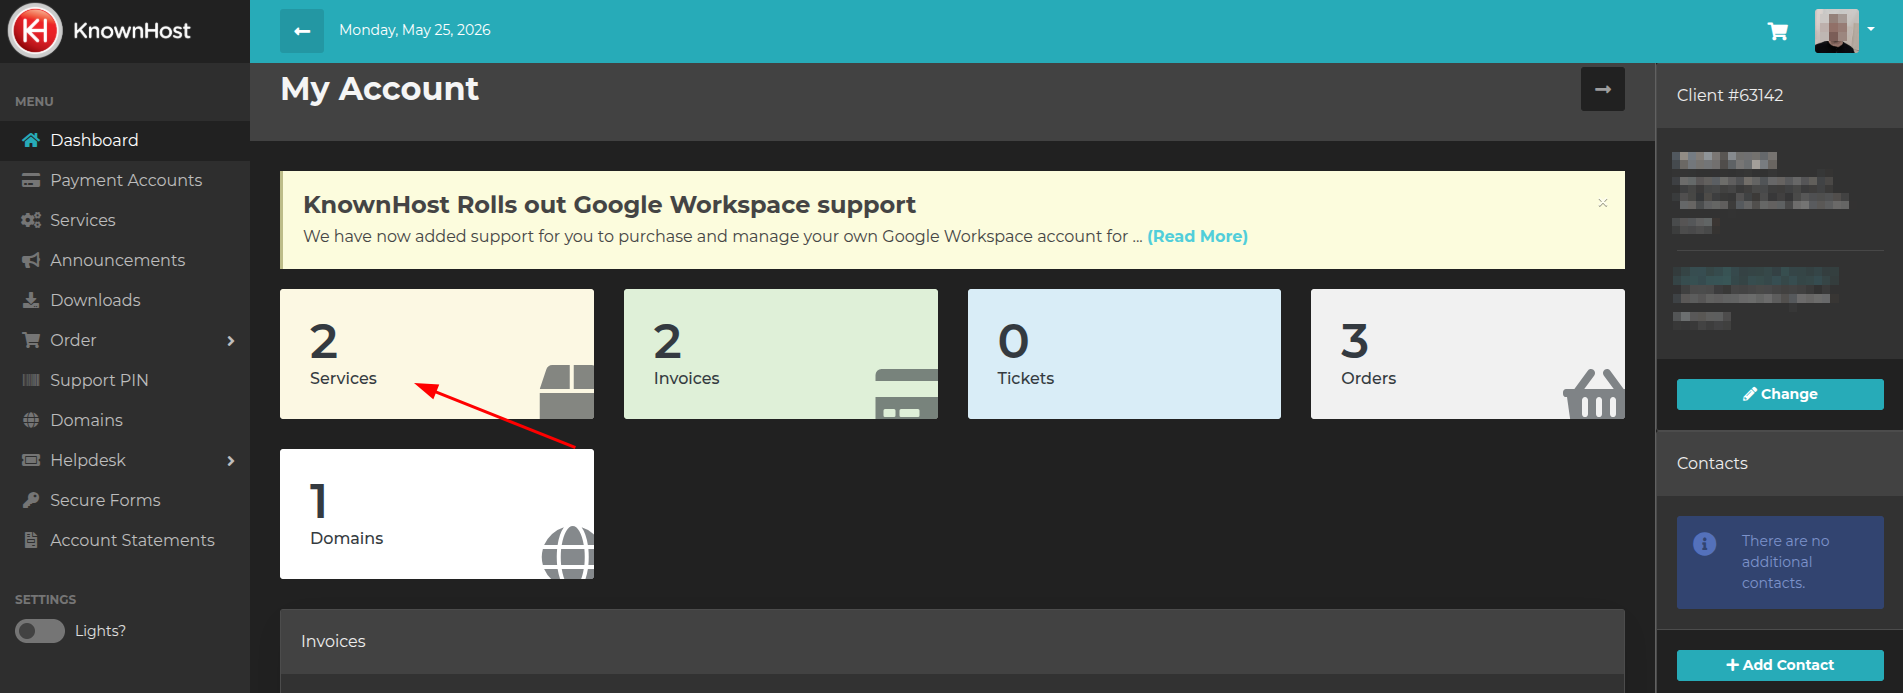This screenshot has width=1903, height=693.
Task: Click the date Monday, May 25, 2026
Action: point(415,30)
